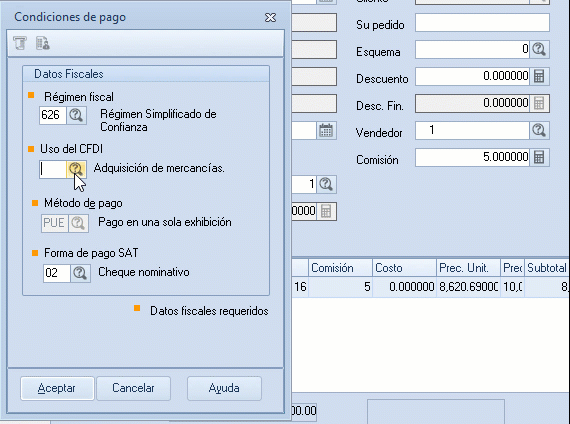The image size is (570, 424).
Task: Cancel the Condiciones de pago dialog
Action: (133, 388)
